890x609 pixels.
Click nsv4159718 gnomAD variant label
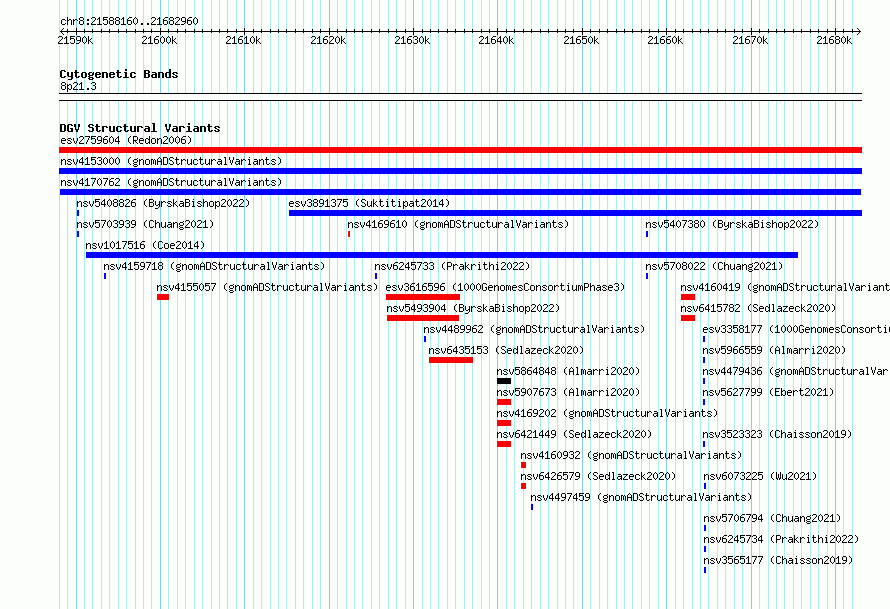(x=214, y=266)
